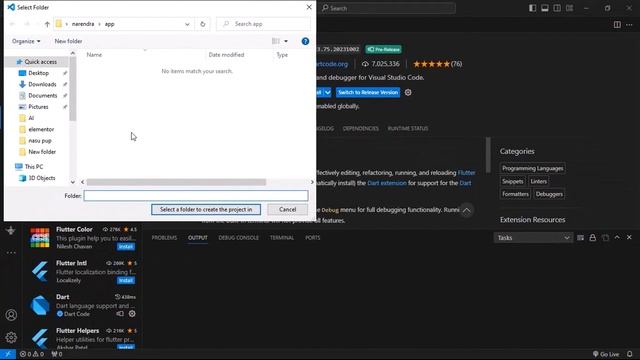Screen dimensions: 640x360
Task: Show errors and warnings count
Action: pyautogui.click(x=32, y=354)
